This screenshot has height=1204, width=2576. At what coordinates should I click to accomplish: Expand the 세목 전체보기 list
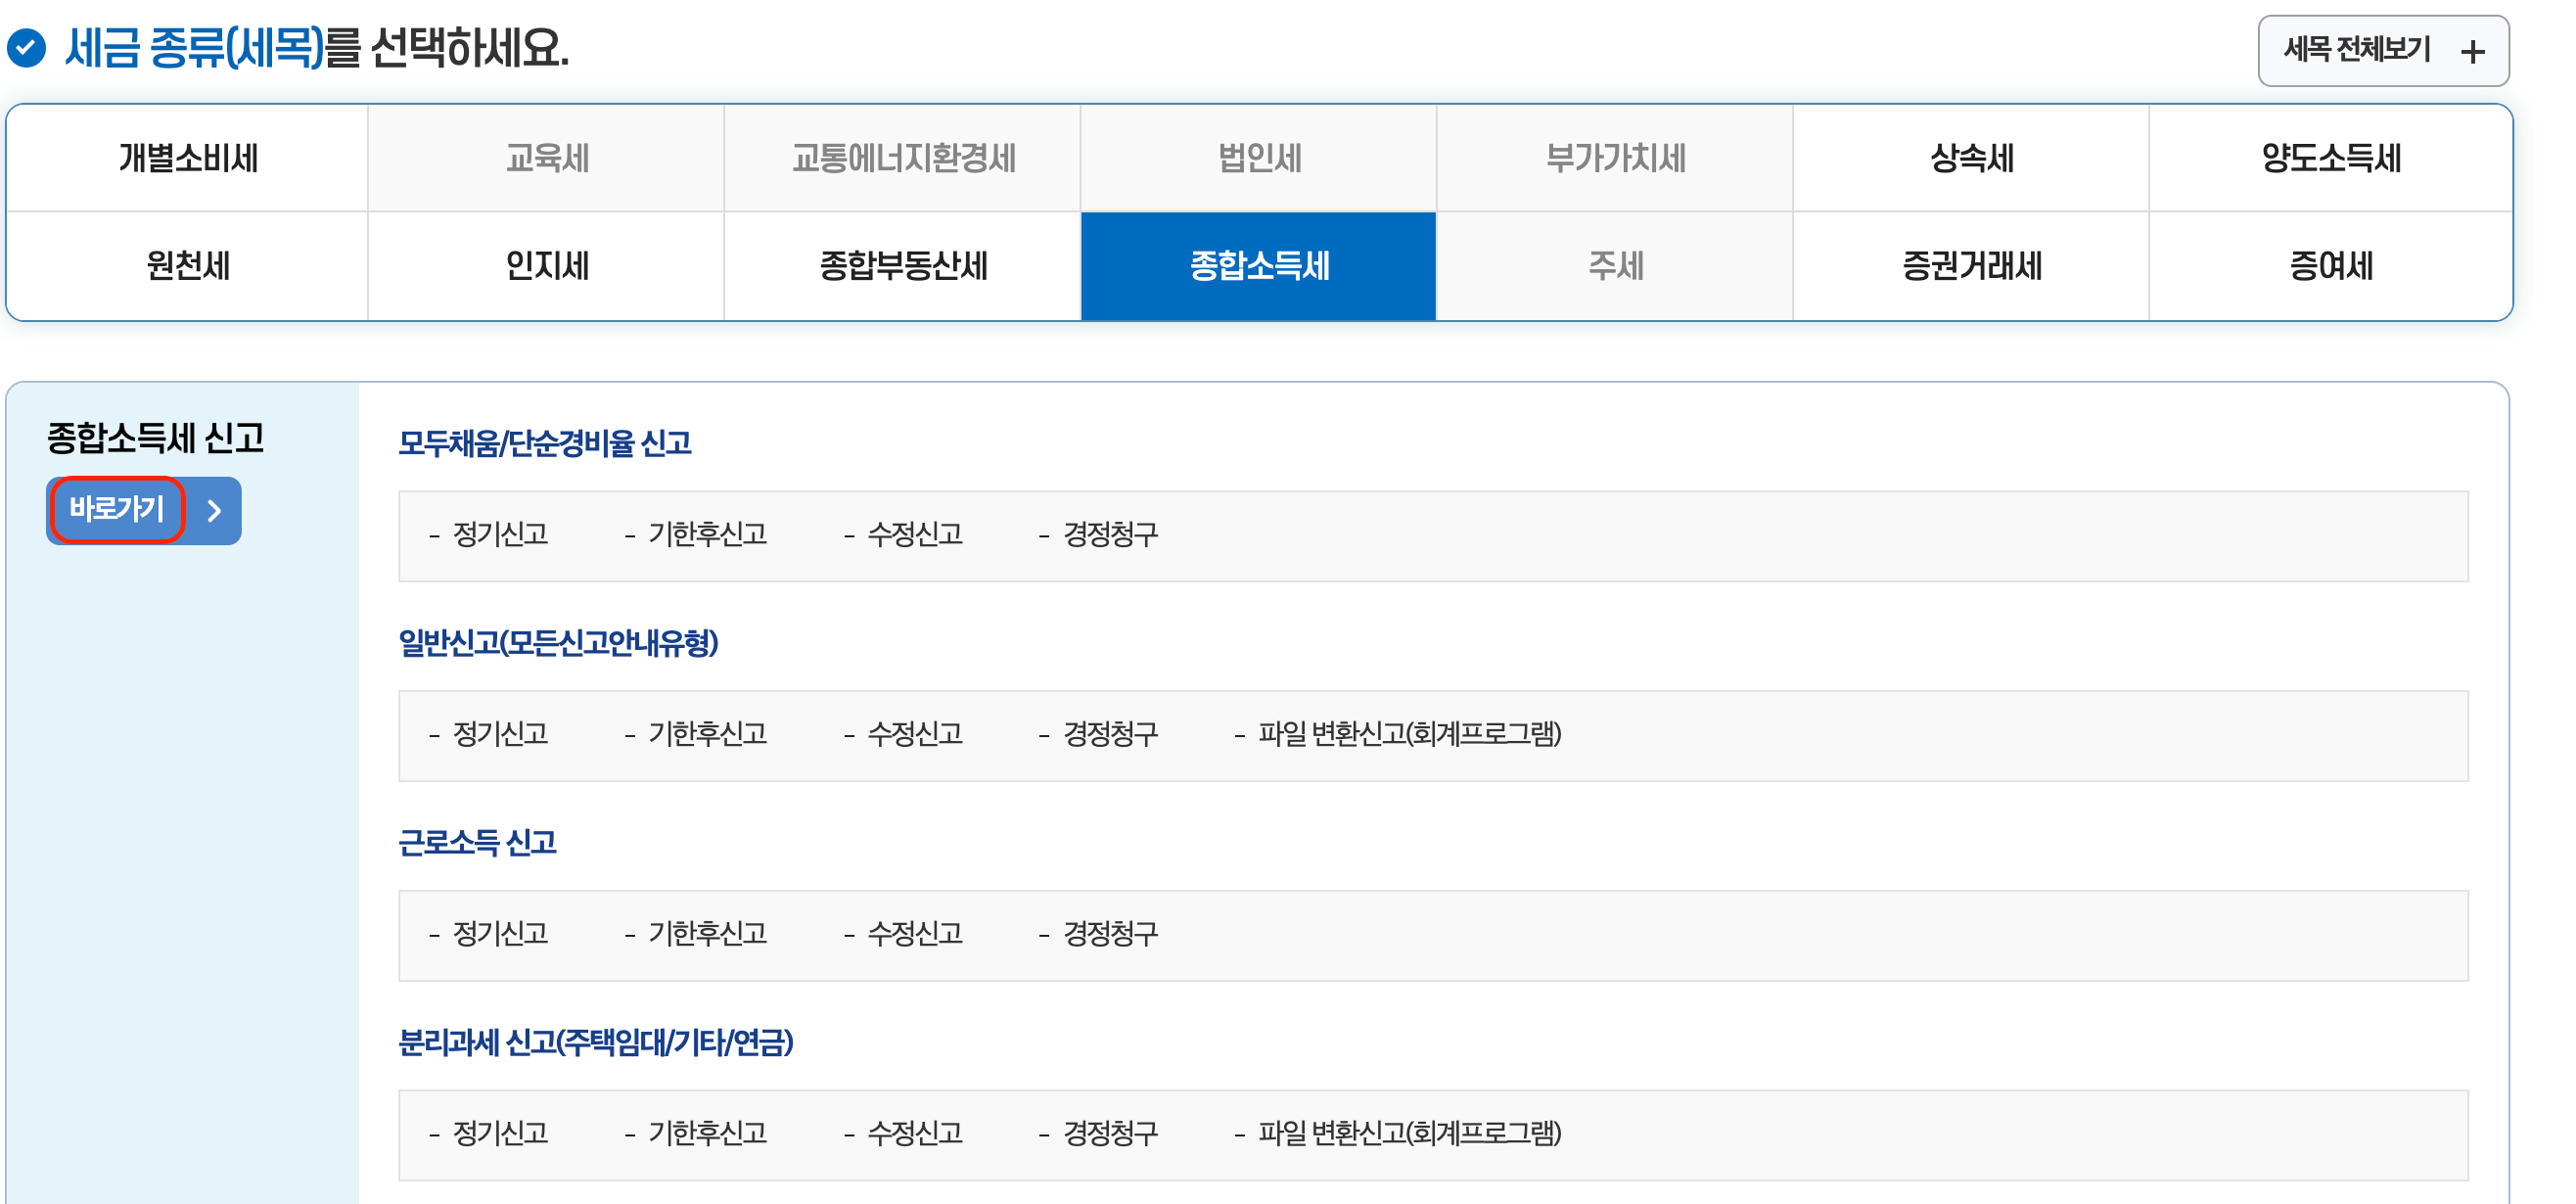[x=2356, y=50]
